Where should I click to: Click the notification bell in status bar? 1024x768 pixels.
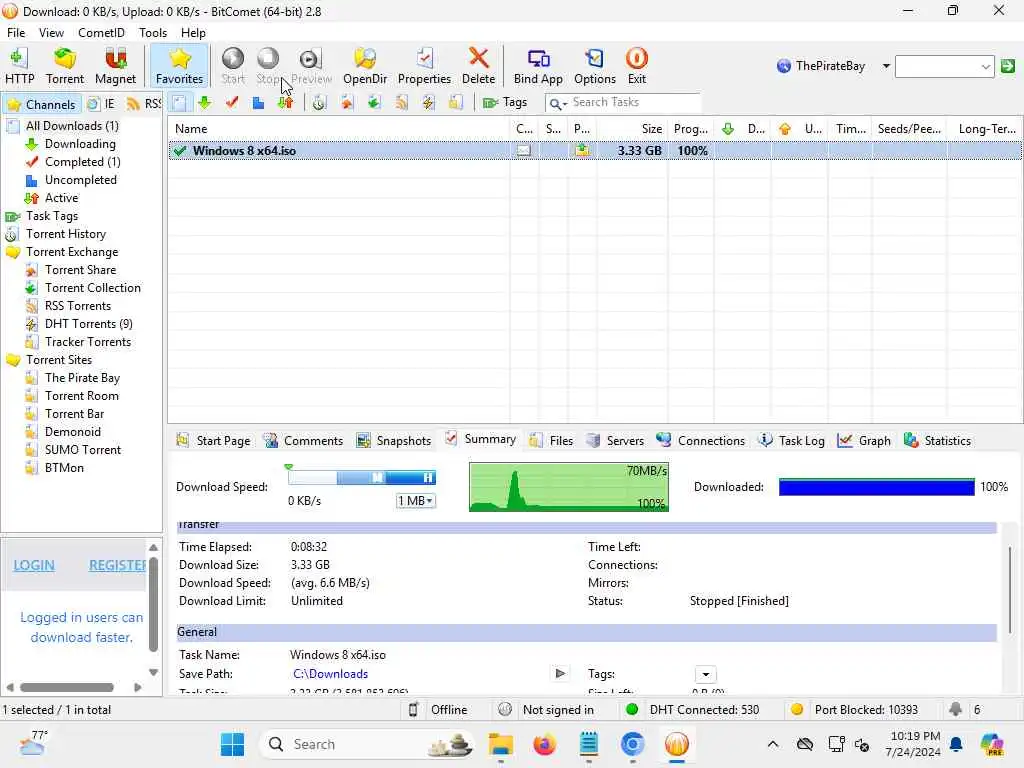click(x=955, y=709)
